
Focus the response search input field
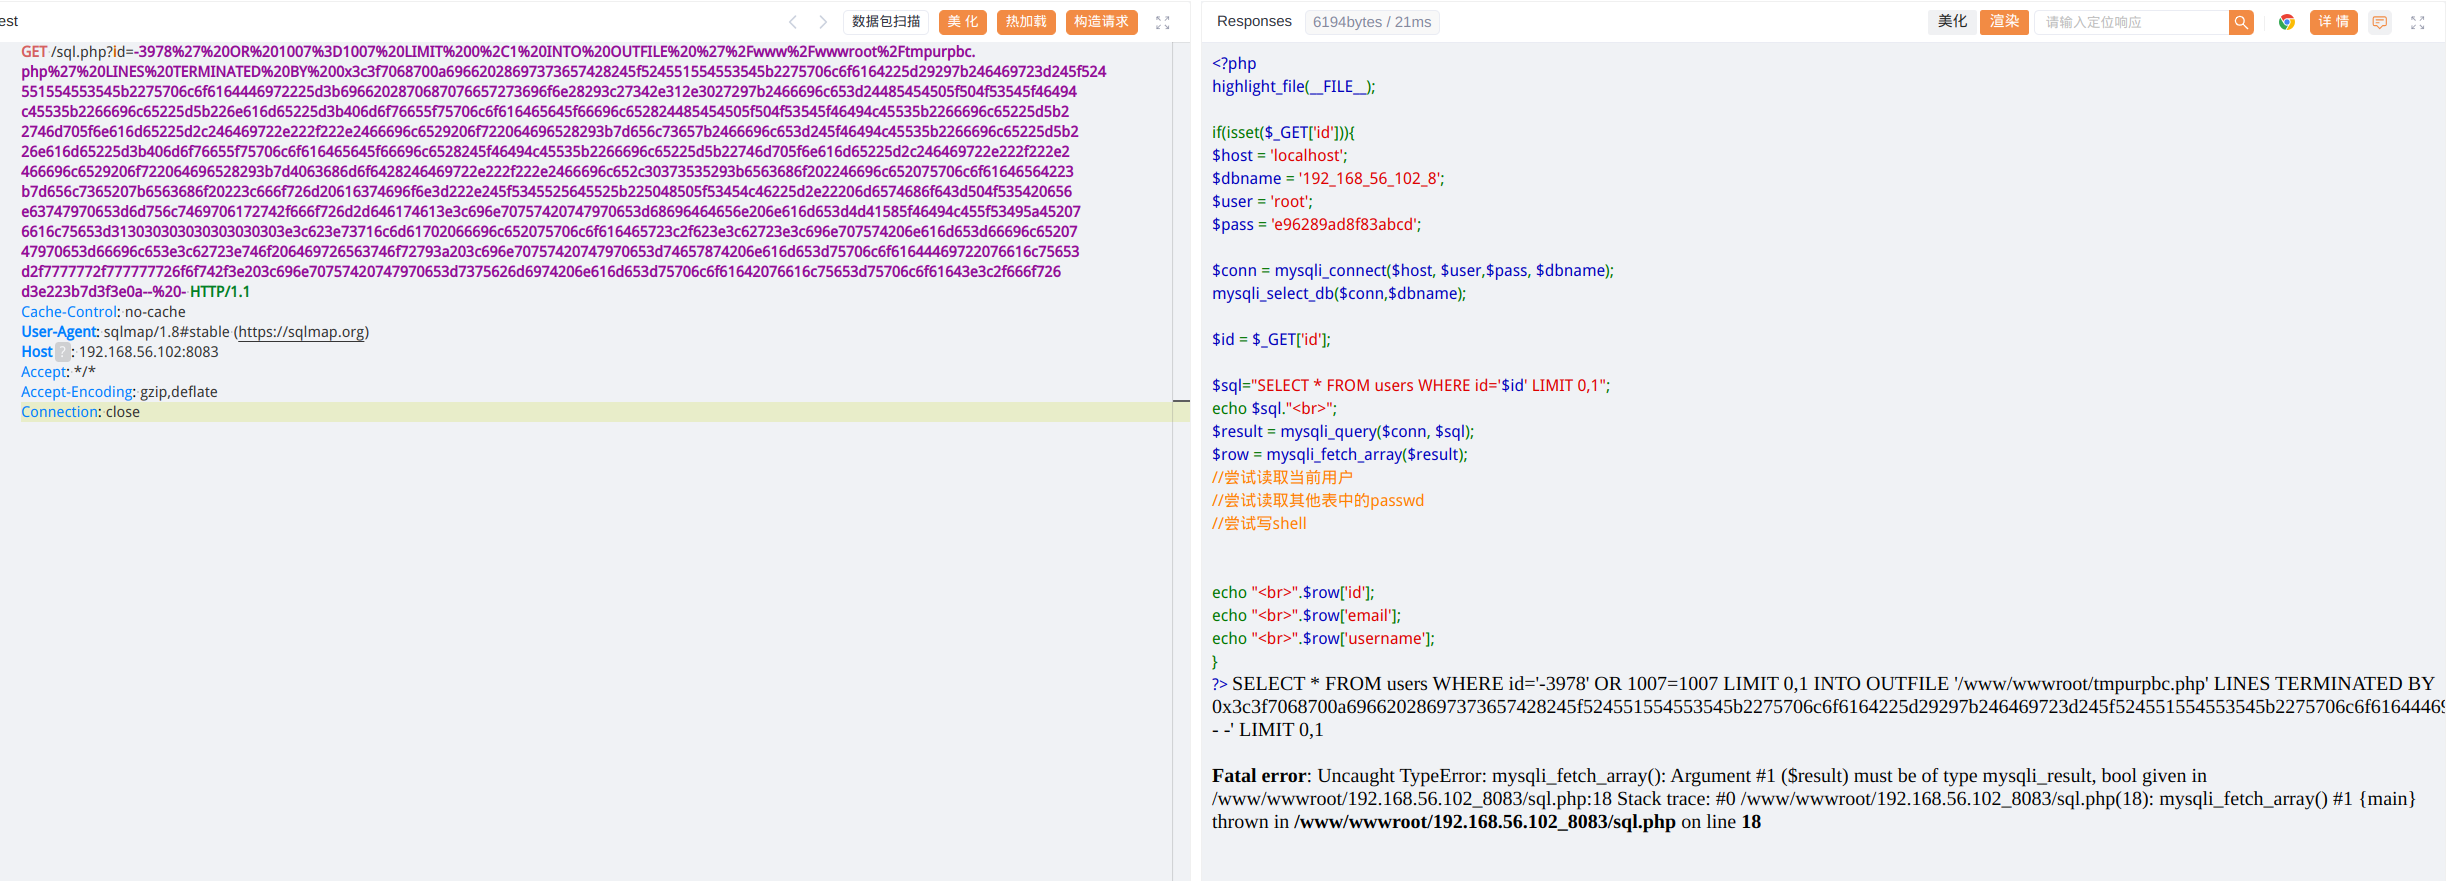2132,22
